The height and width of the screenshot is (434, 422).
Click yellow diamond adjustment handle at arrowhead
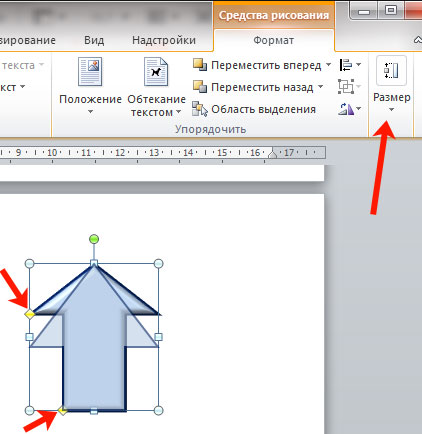(x=29, y=314)
